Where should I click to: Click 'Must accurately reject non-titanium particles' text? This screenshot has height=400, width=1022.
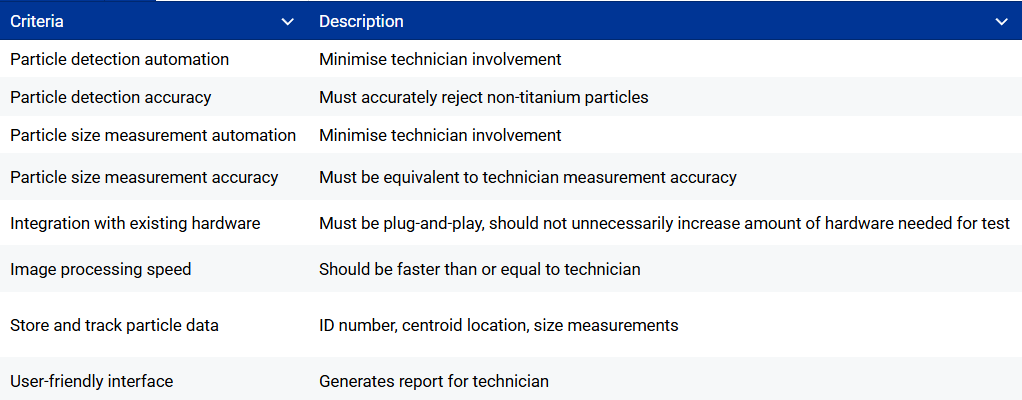click(x=484, y=97)
